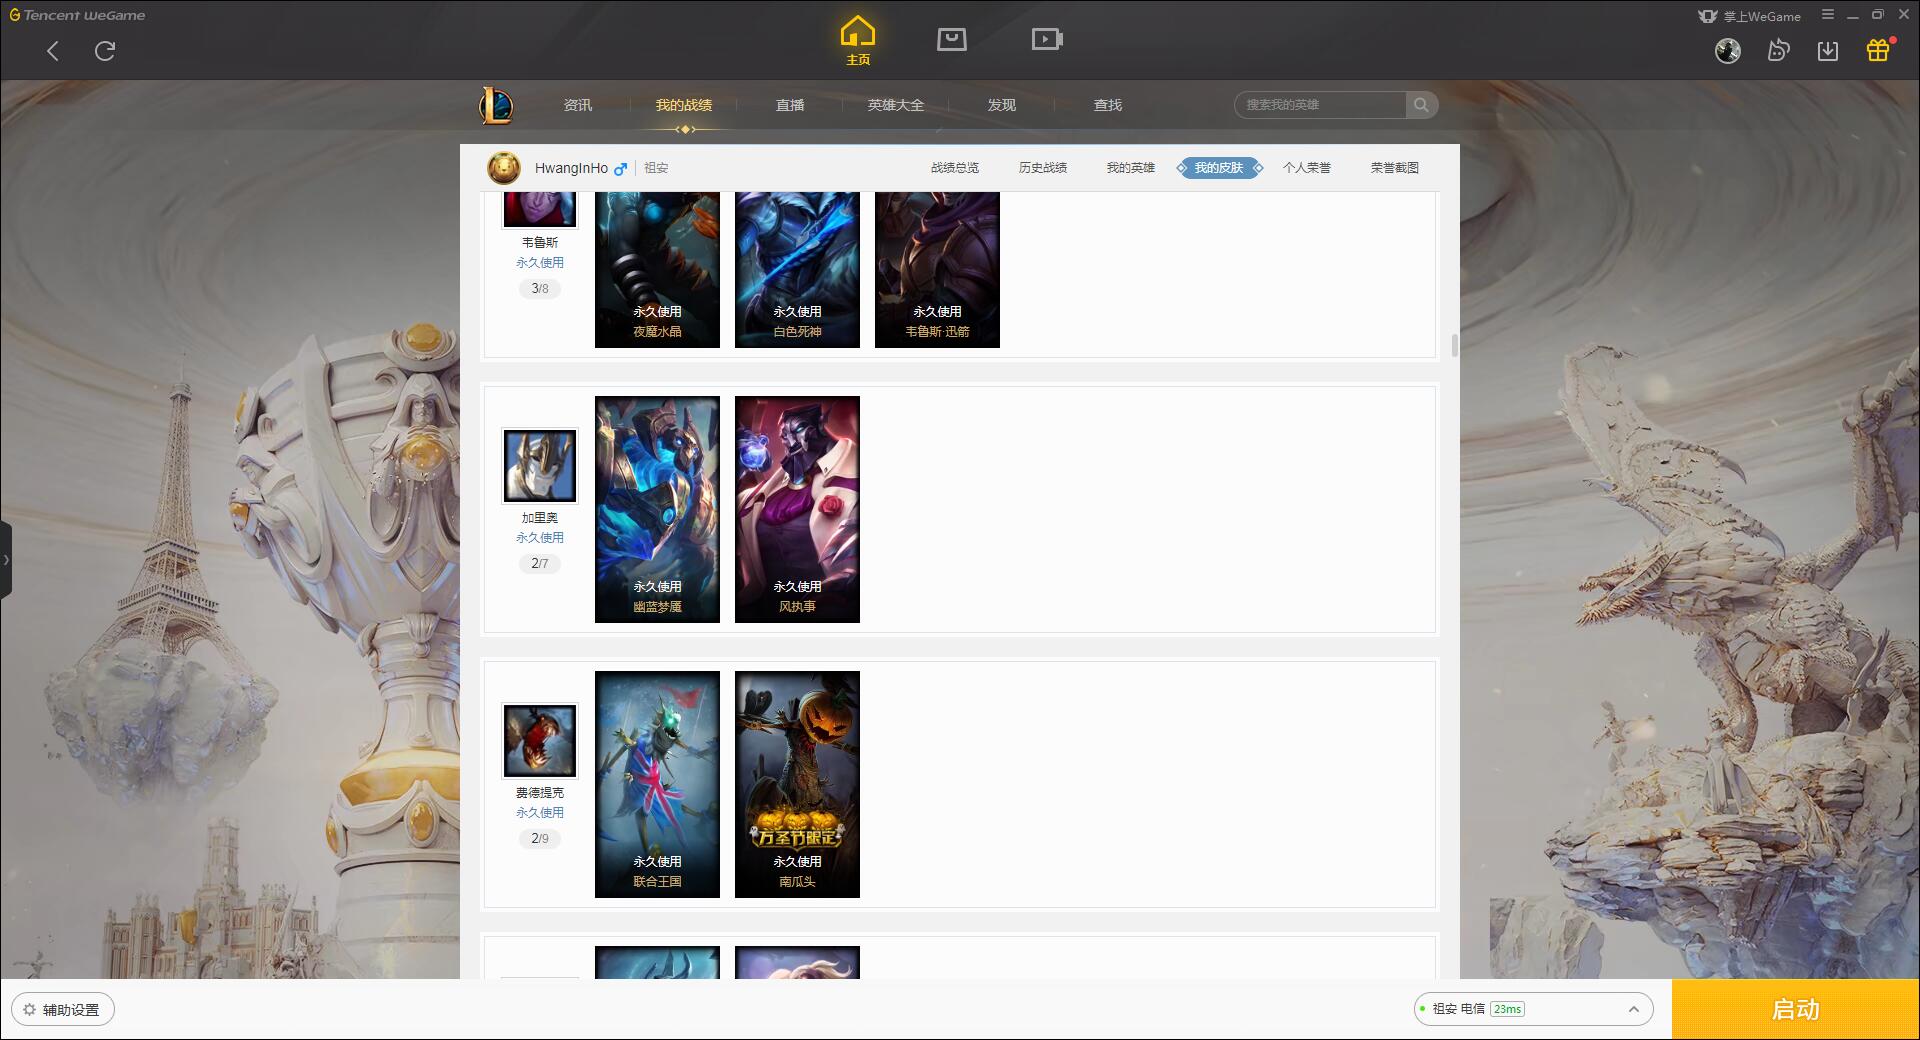Click the male gender icon
1920x1040 pixels.
pyautogui.click(x=621, y=168)
